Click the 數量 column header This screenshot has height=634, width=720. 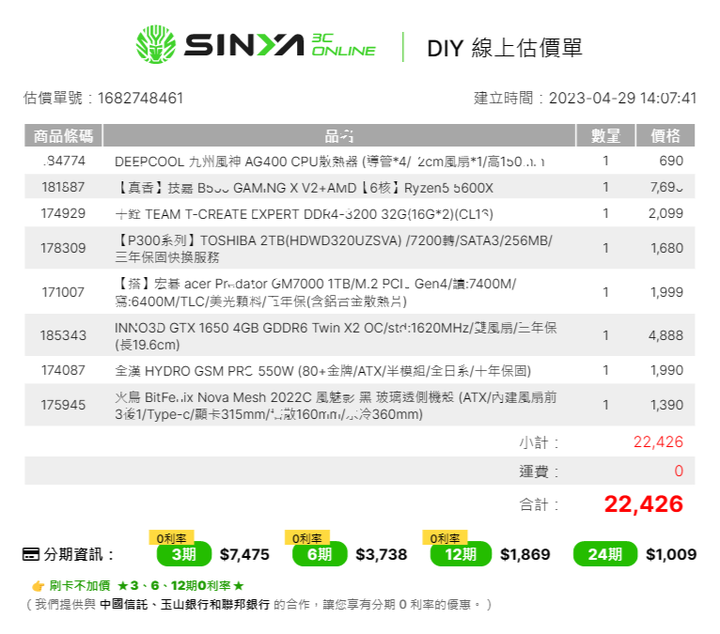(x=605, y=135)
